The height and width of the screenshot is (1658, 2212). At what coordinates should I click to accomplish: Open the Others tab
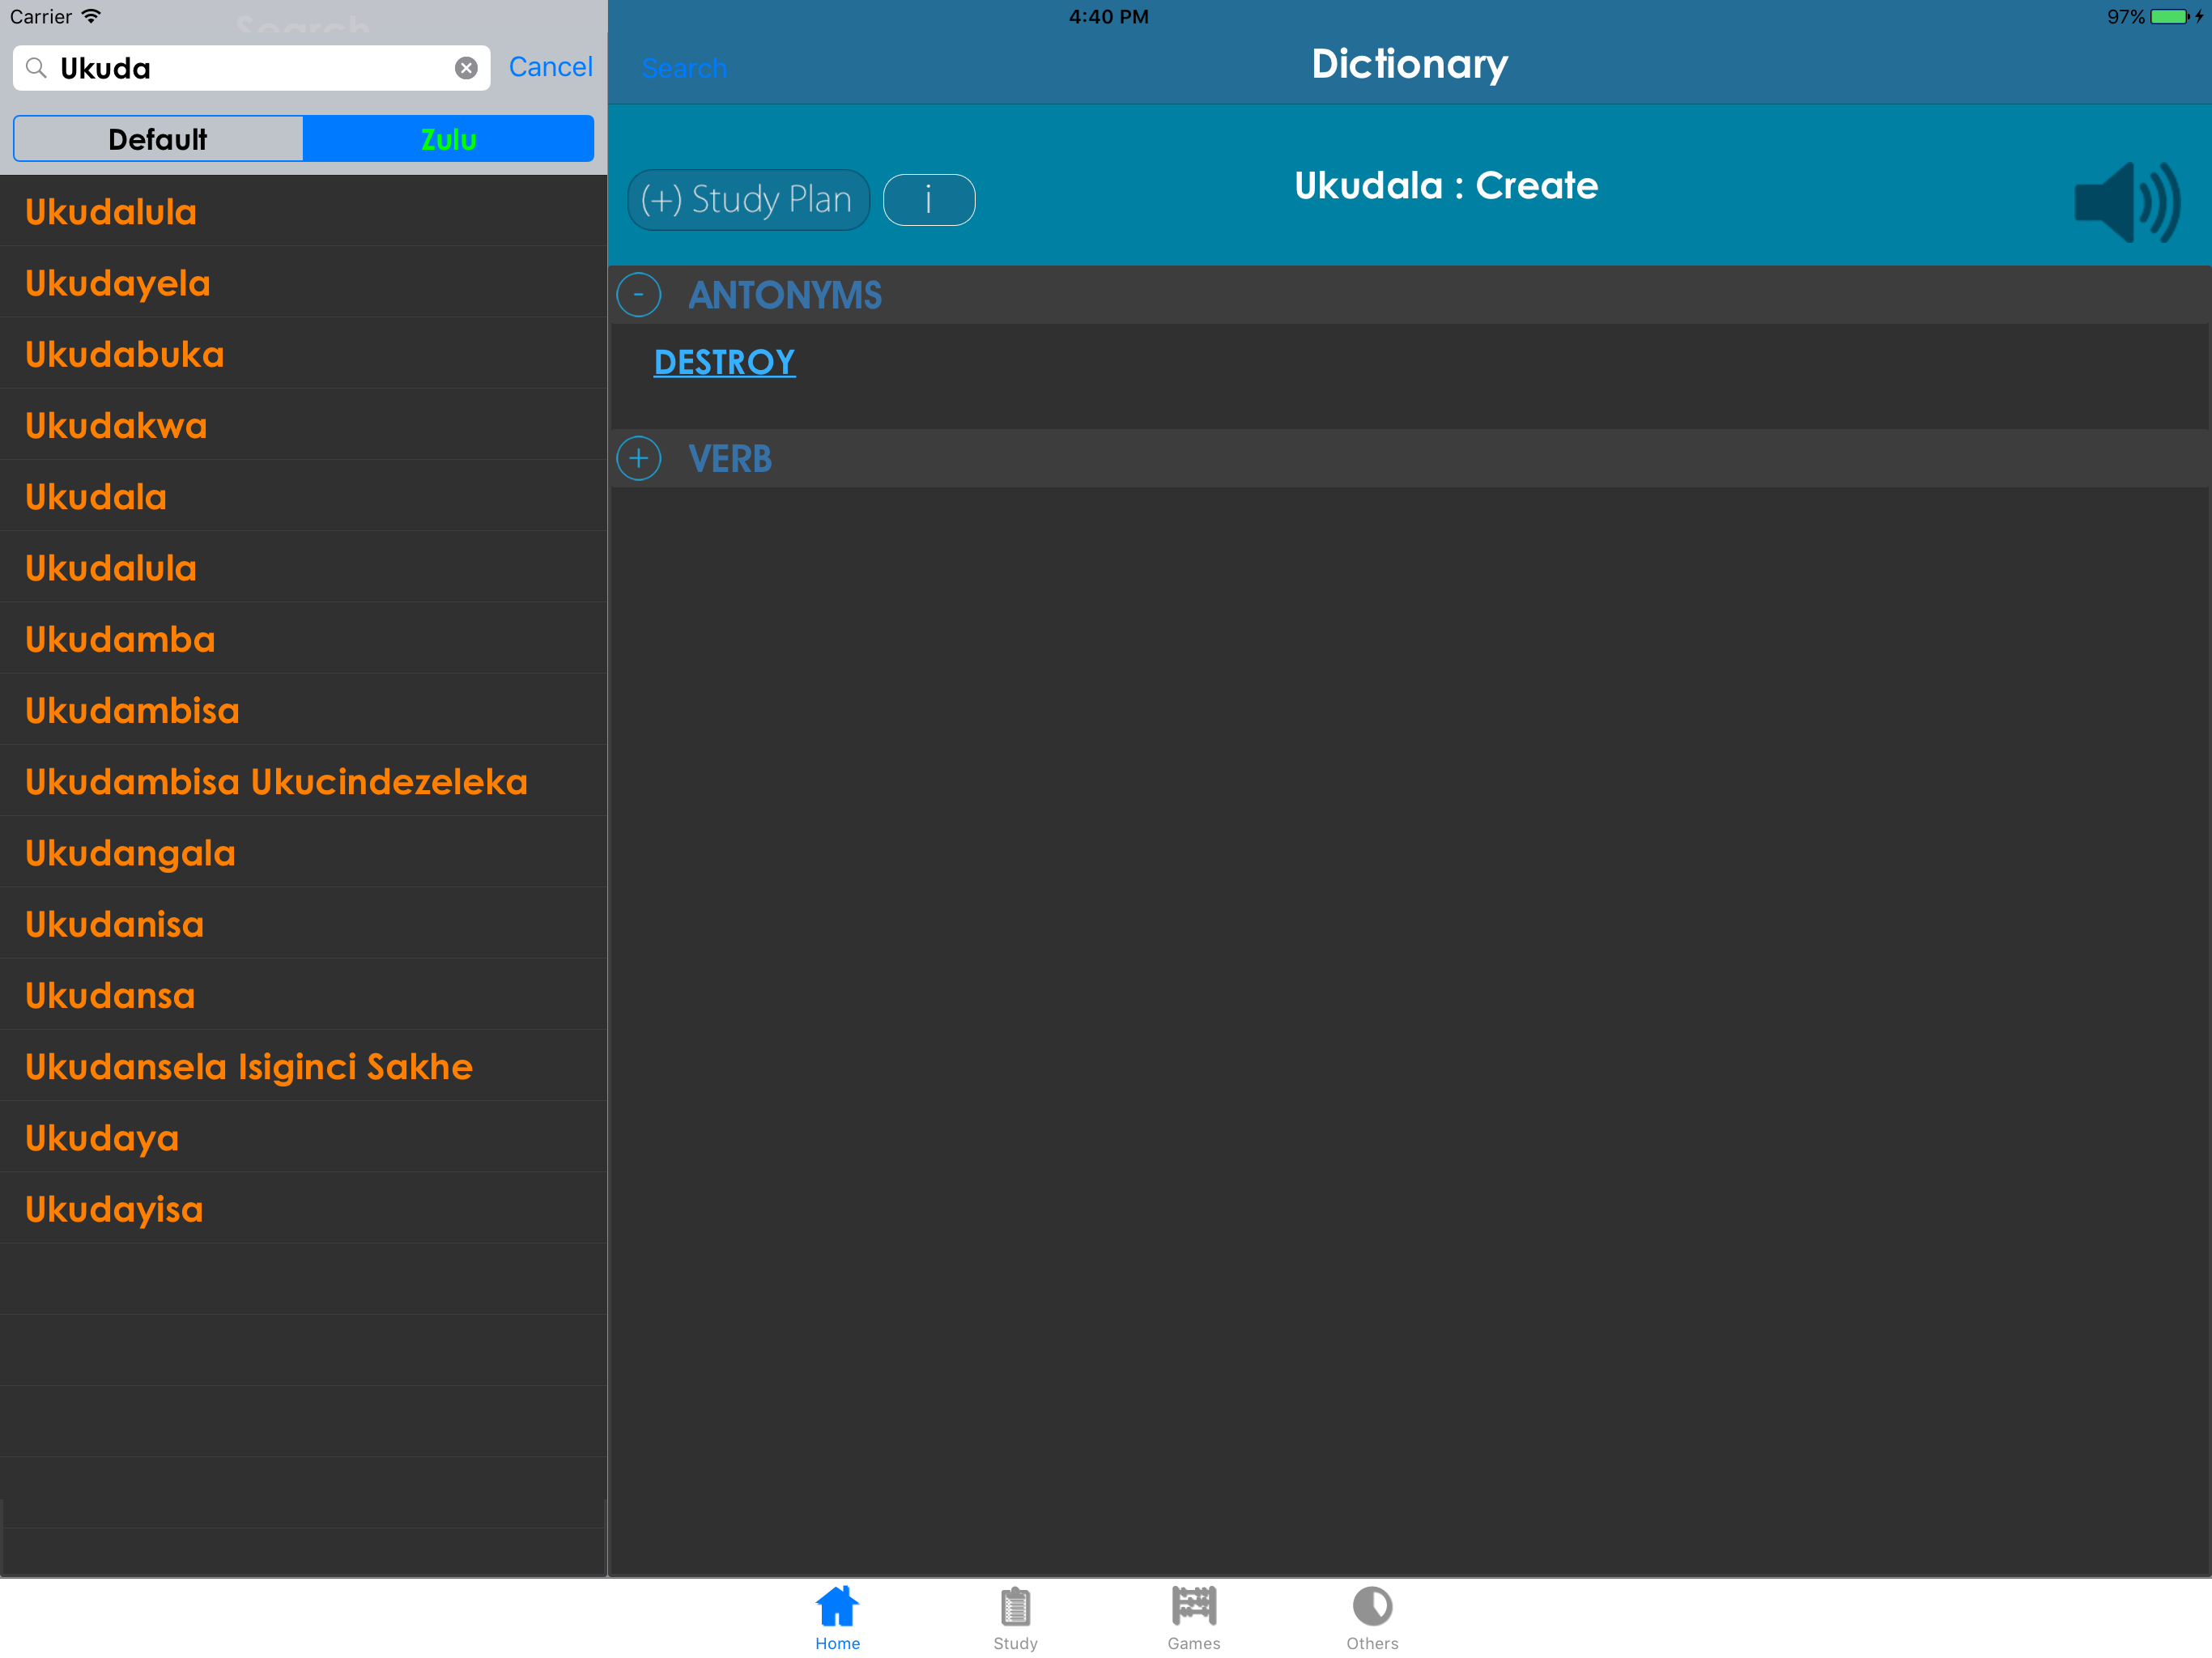(x=1372, y=1618)
